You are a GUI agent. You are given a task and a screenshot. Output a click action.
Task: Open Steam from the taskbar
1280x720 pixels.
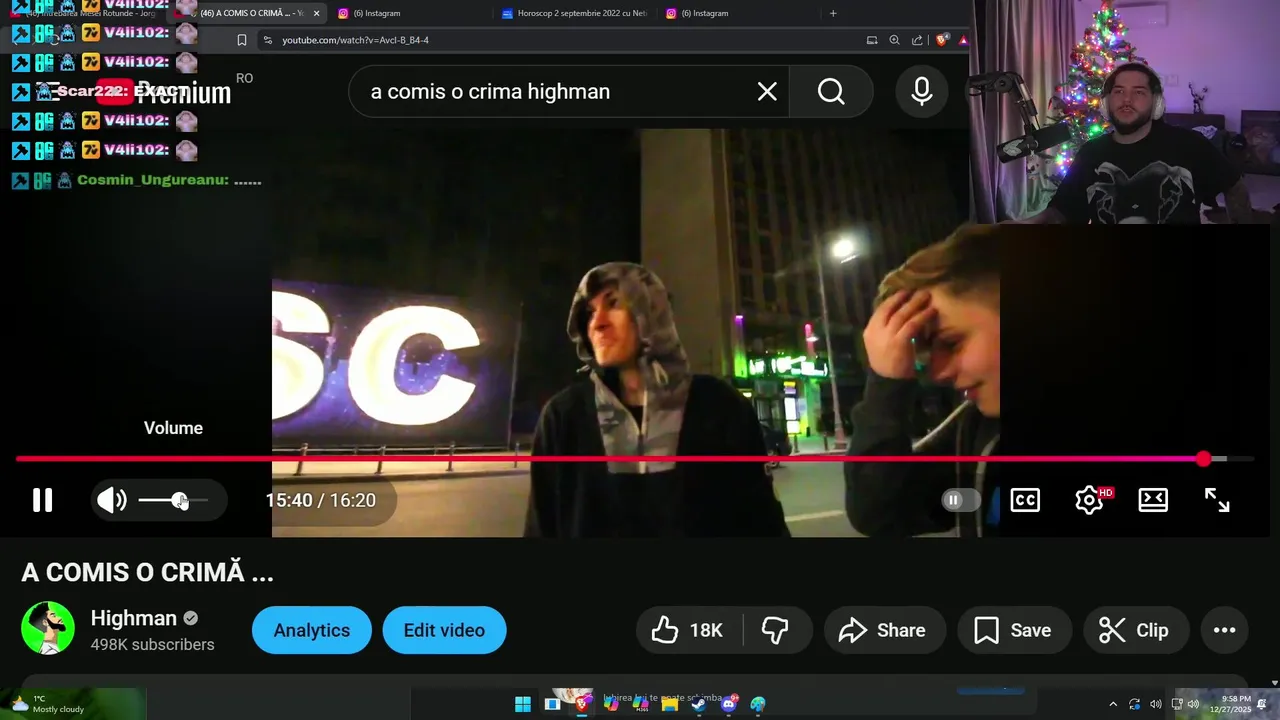pos(699,704)
